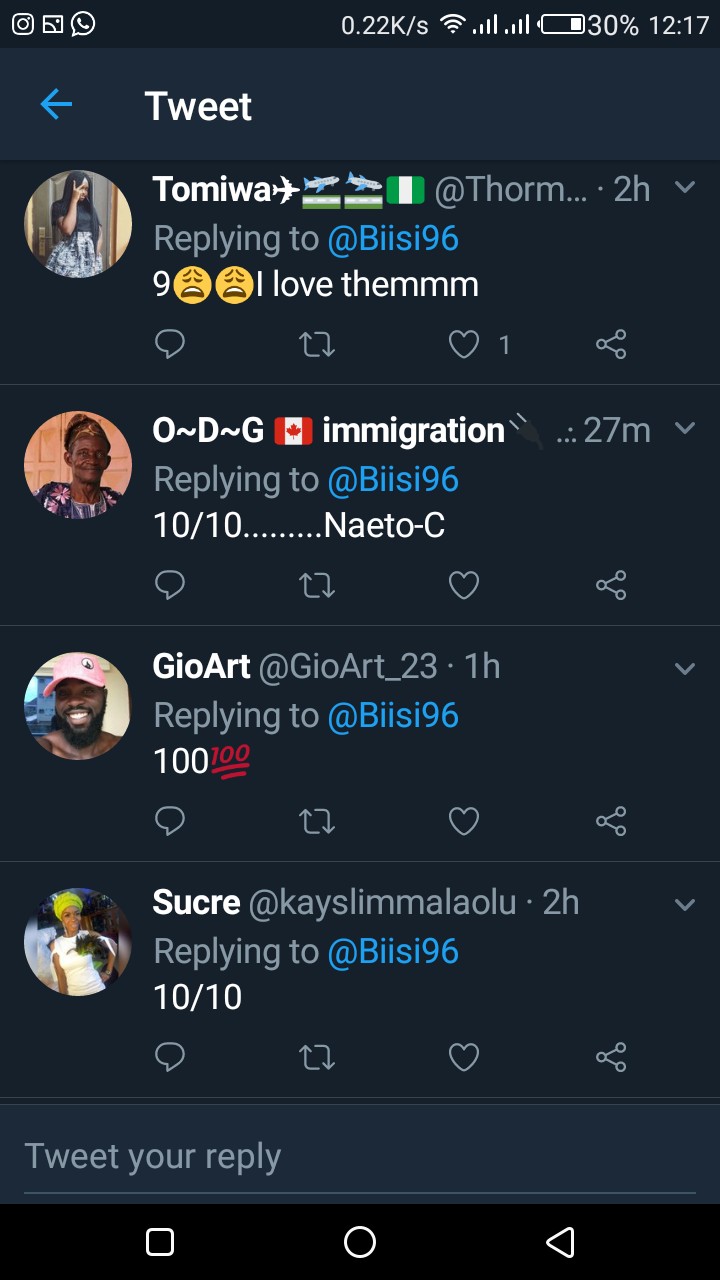Image resolution: width=720 pixels, height=1280 pixels.
Task: Retweet Tomiwa's "I love themmm" tweet
Action: point(317,345)
